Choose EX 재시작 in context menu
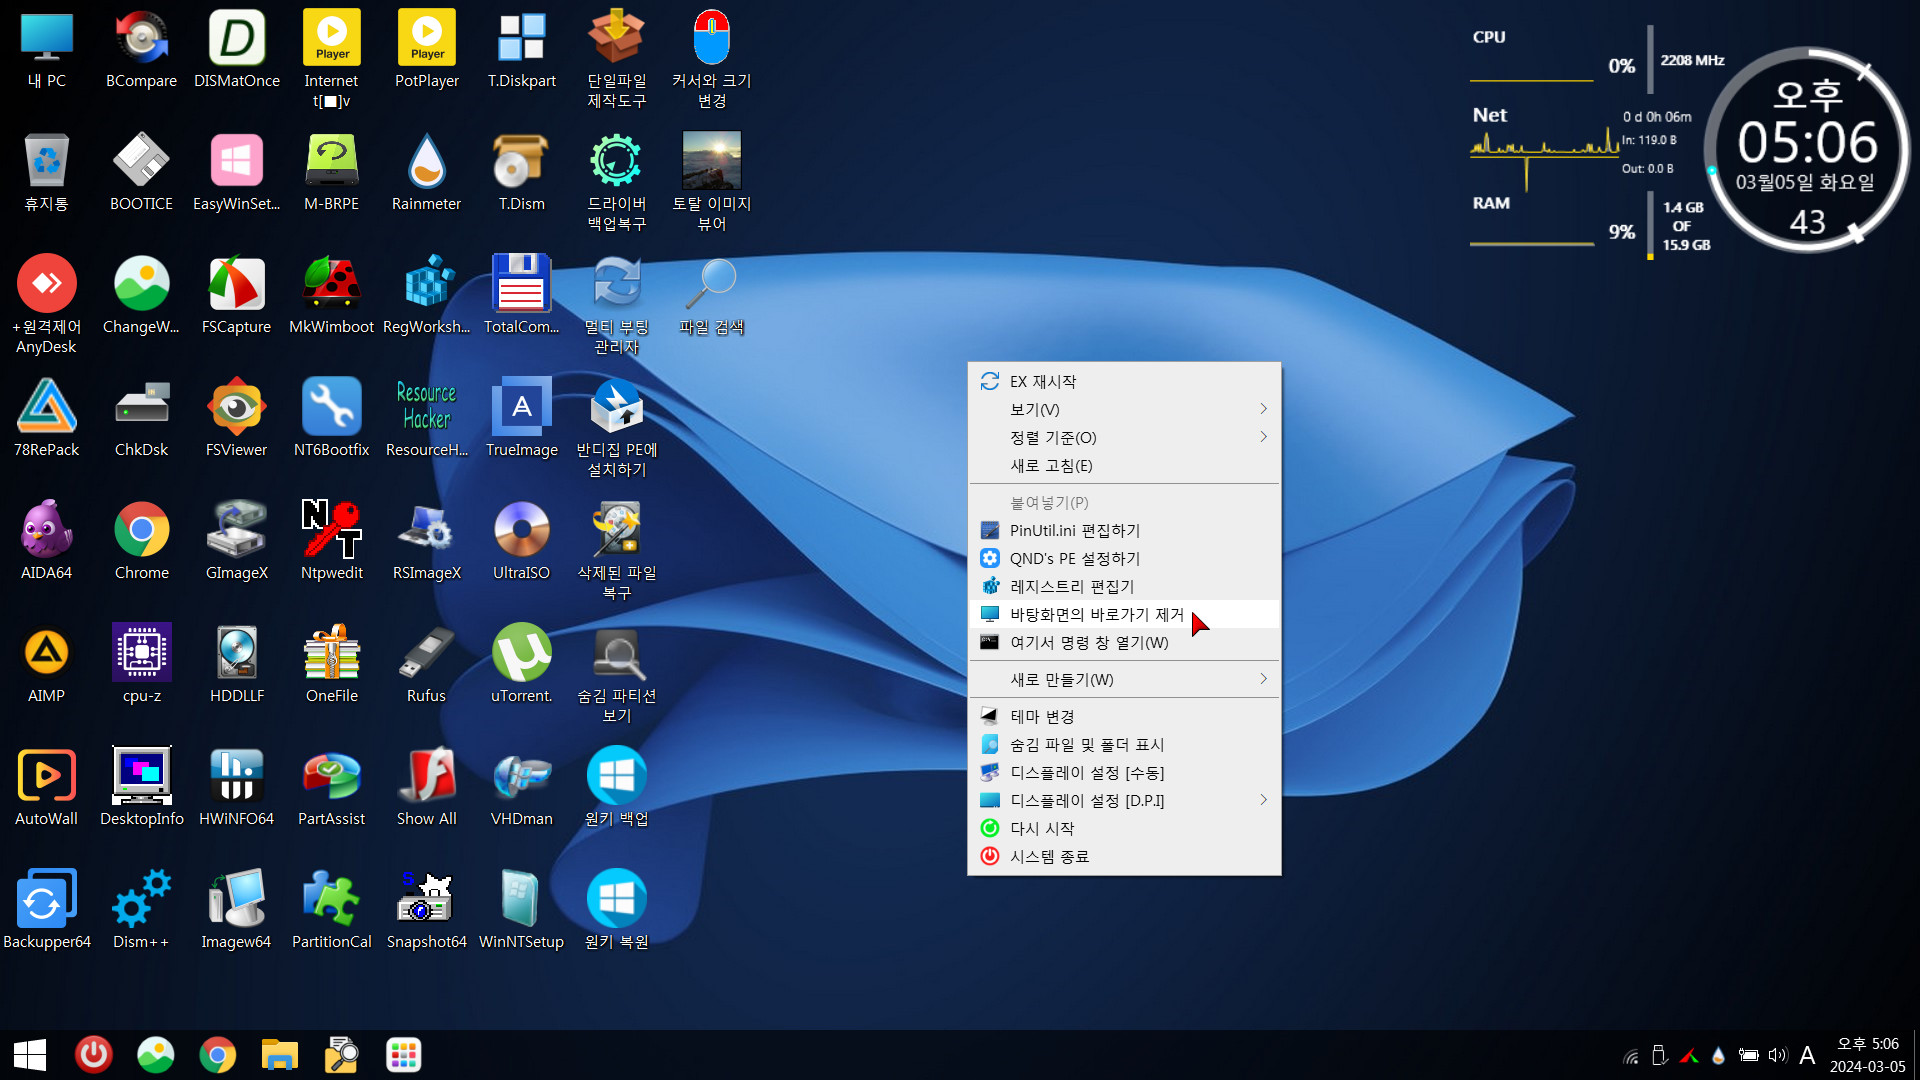Viewport: 1920px width, 1080px height. click(1124, 381)
